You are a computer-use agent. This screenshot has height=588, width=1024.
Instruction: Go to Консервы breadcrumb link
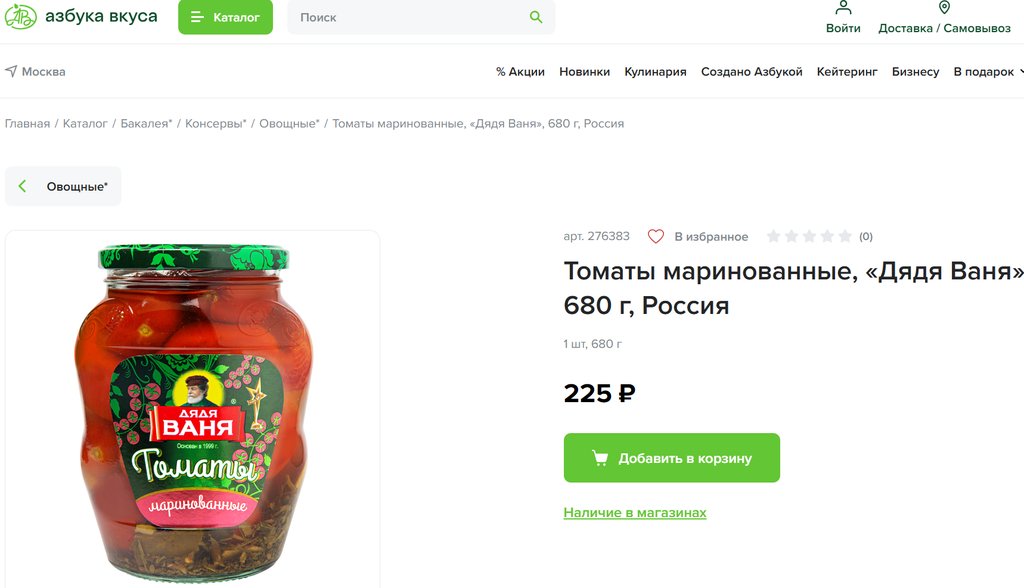click(215, 124)
